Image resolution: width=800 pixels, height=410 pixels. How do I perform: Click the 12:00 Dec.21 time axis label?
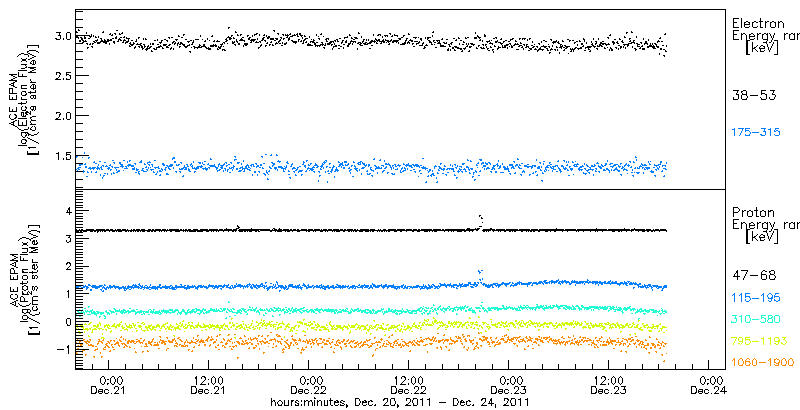coord(208,386)
